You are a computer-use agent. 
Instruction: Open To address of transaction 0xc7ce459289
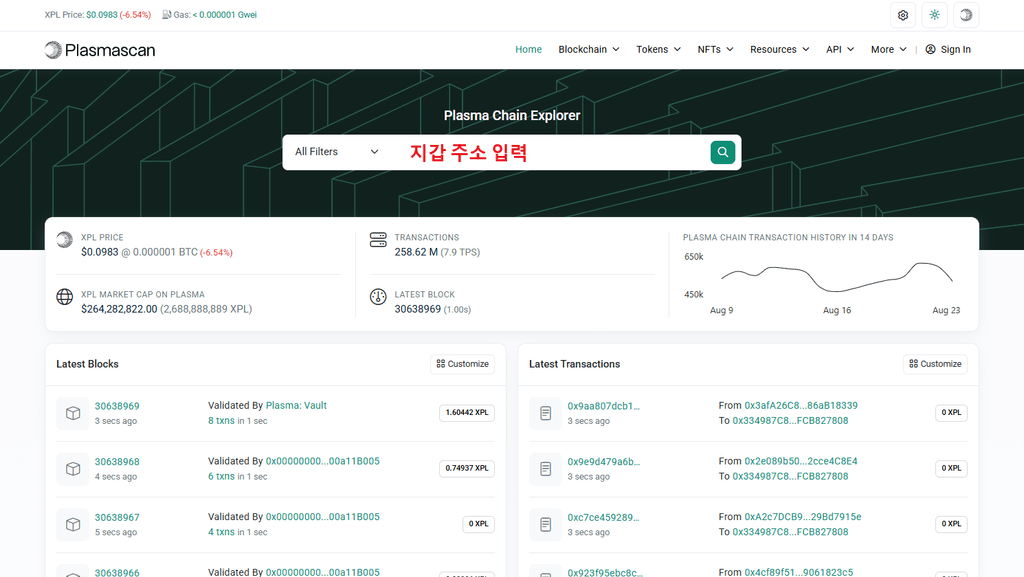[790, 531]
